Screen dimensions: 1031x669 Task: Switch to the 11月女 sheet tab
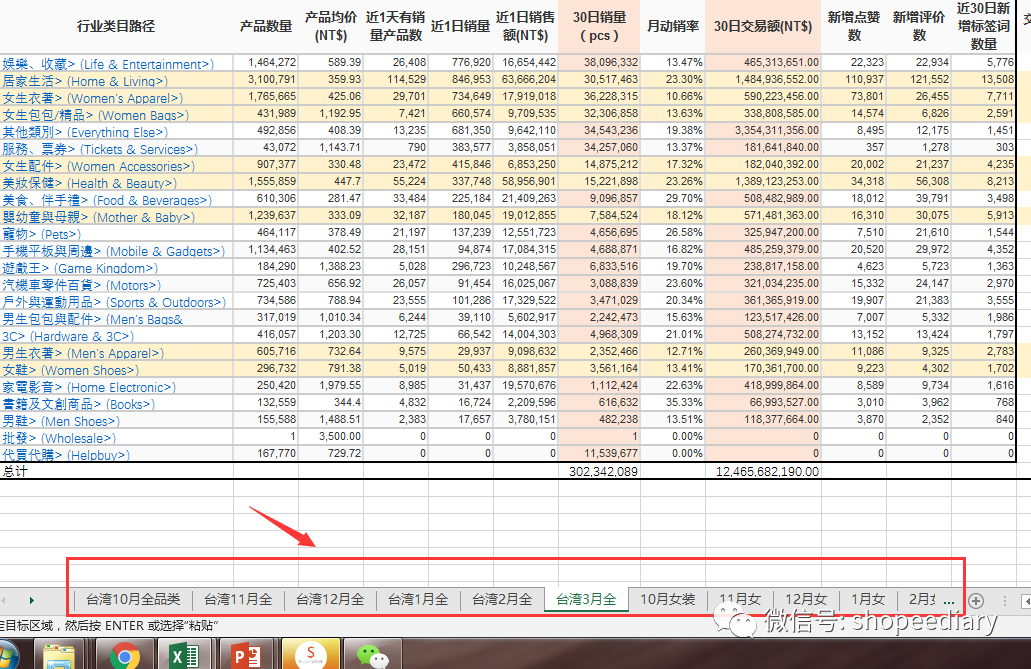pyautogui.click(x=740, y=599)
